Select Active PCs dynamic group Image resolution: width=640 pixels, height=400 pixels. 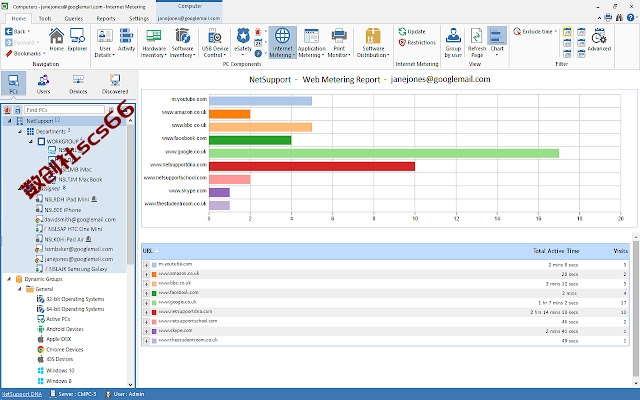[58, 319]
